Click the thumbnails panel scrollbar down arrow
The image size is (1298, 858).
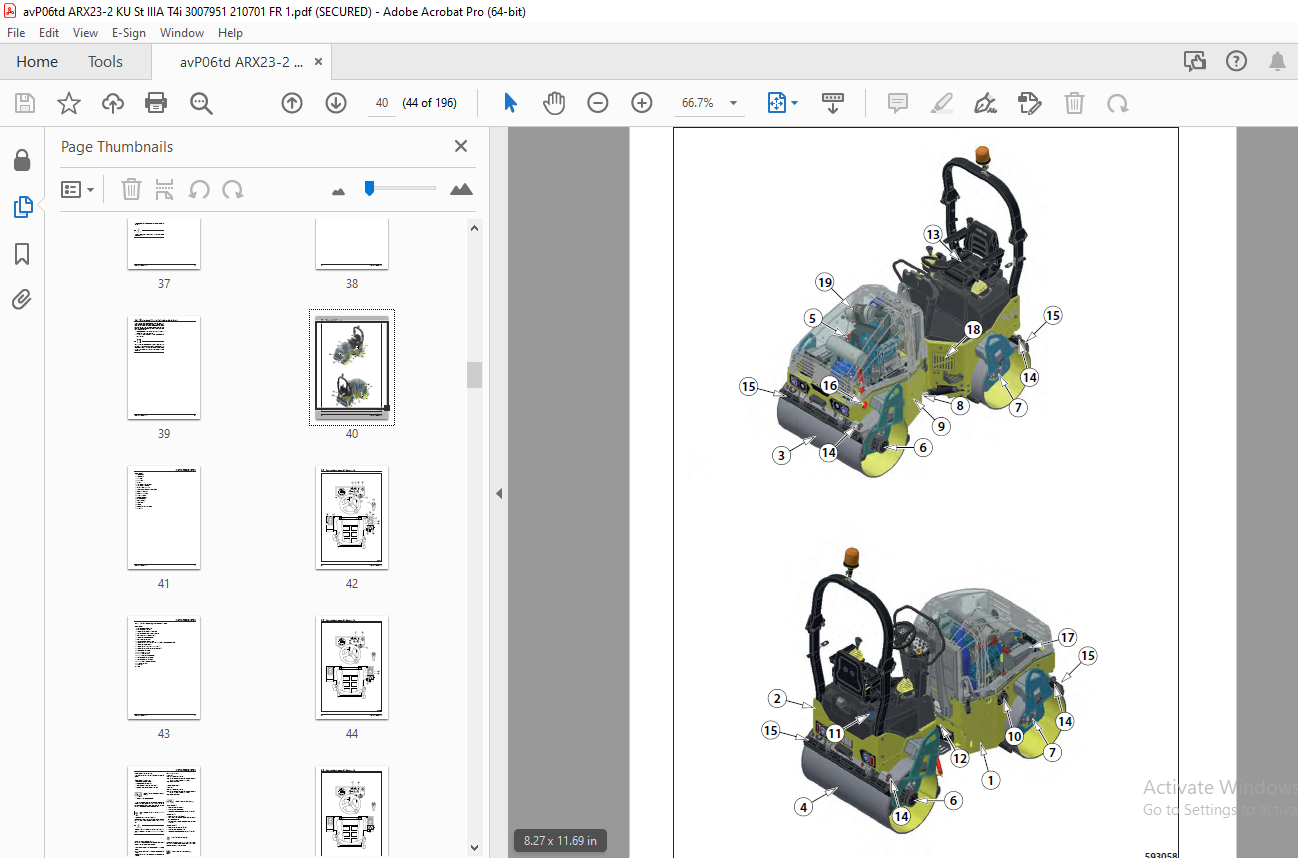475,849
